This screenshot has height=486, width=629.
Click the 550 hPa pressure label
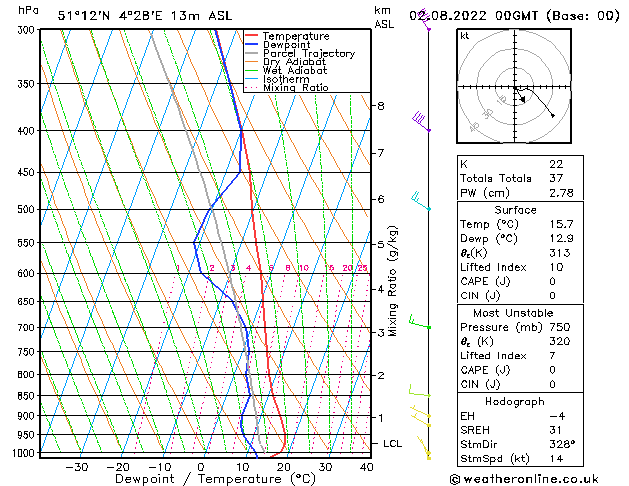coord(28,243)
